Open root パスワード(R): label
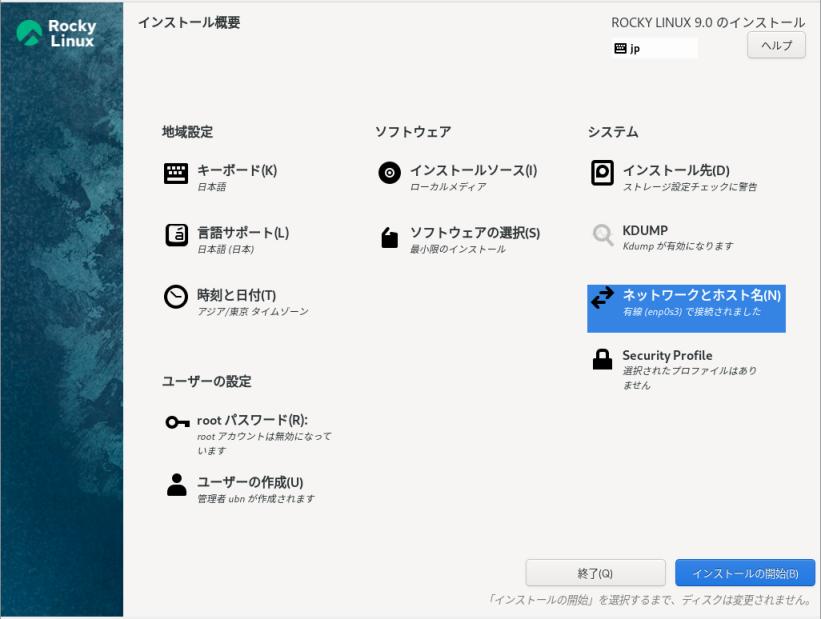 click(252, 420)
